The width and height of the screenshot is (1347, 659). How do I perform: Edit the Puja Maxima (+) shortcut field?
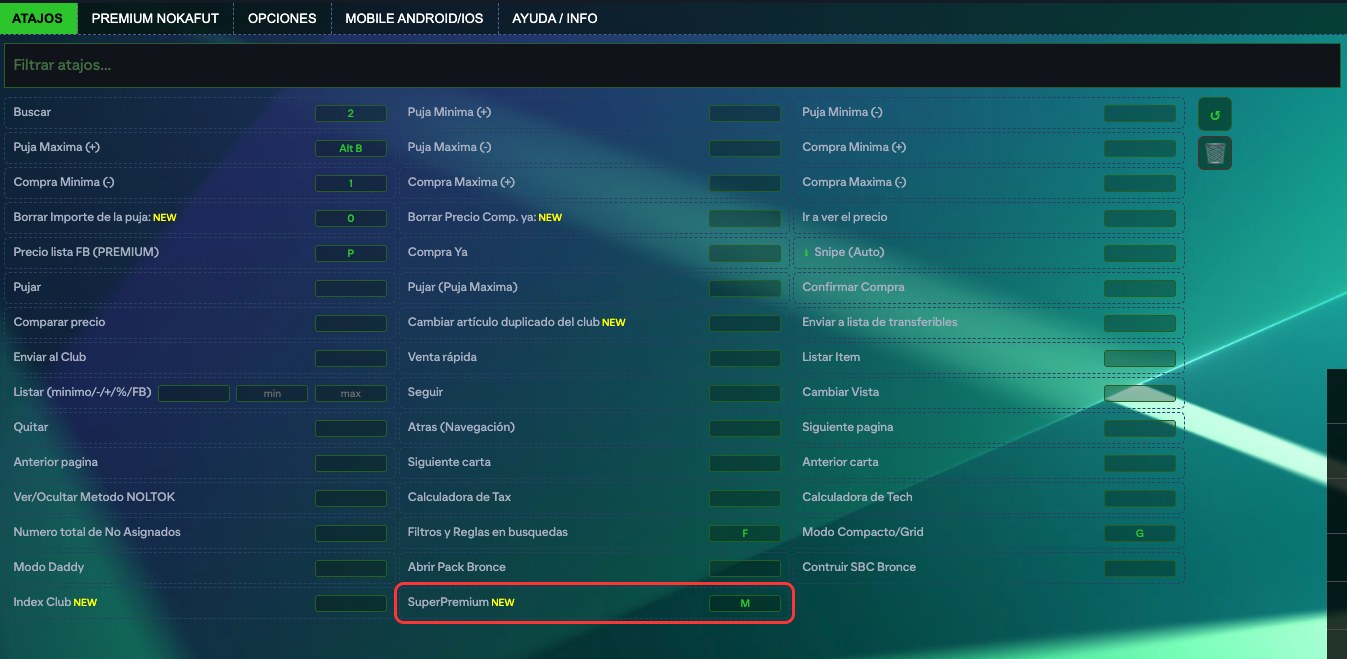pyautogui.click(x=351, y=149)
